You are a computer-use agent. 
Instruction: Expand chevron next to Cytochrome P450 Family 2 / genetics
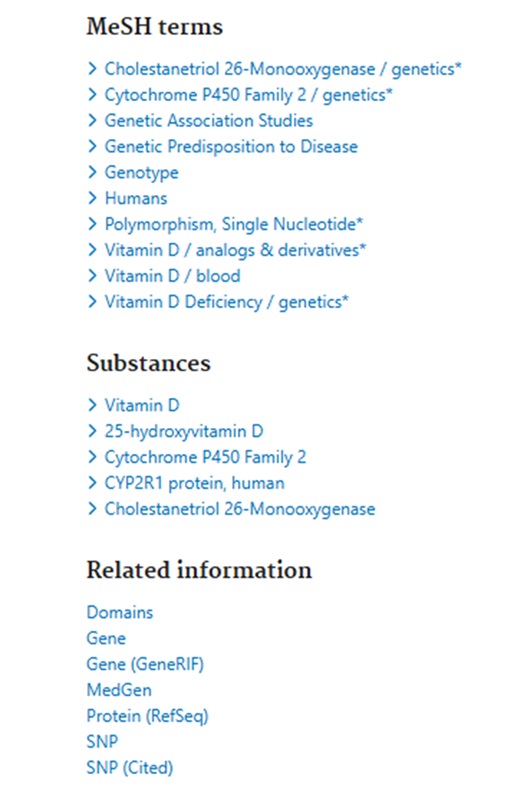[92, 94]
